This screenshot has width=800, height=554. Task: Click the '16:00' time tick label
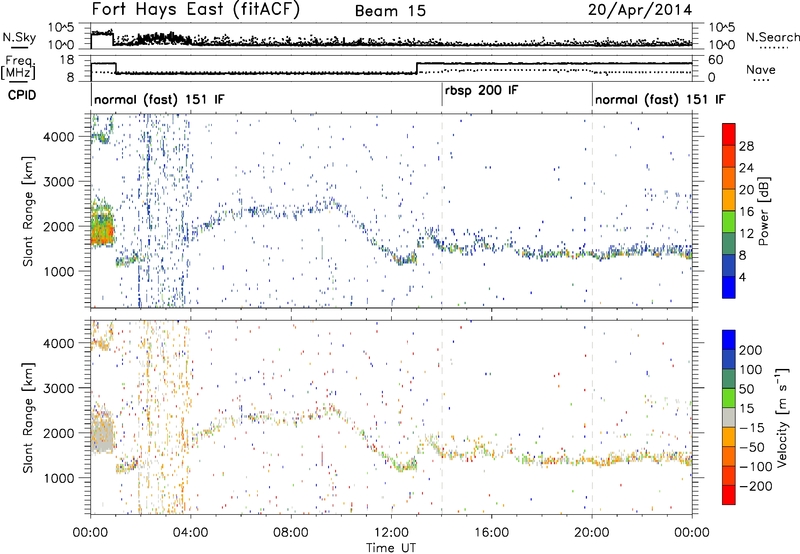[x=491, y=533]
